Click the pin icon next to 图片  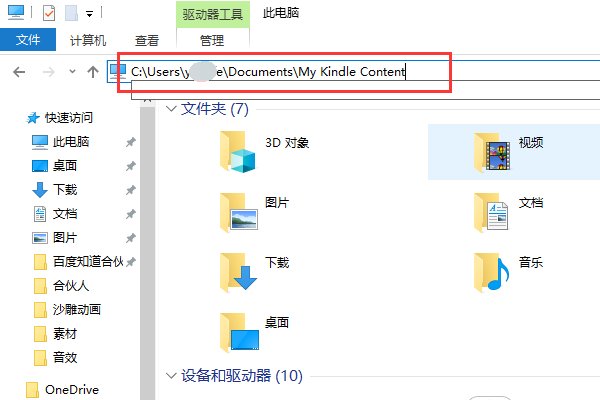[x=130, y=238]
